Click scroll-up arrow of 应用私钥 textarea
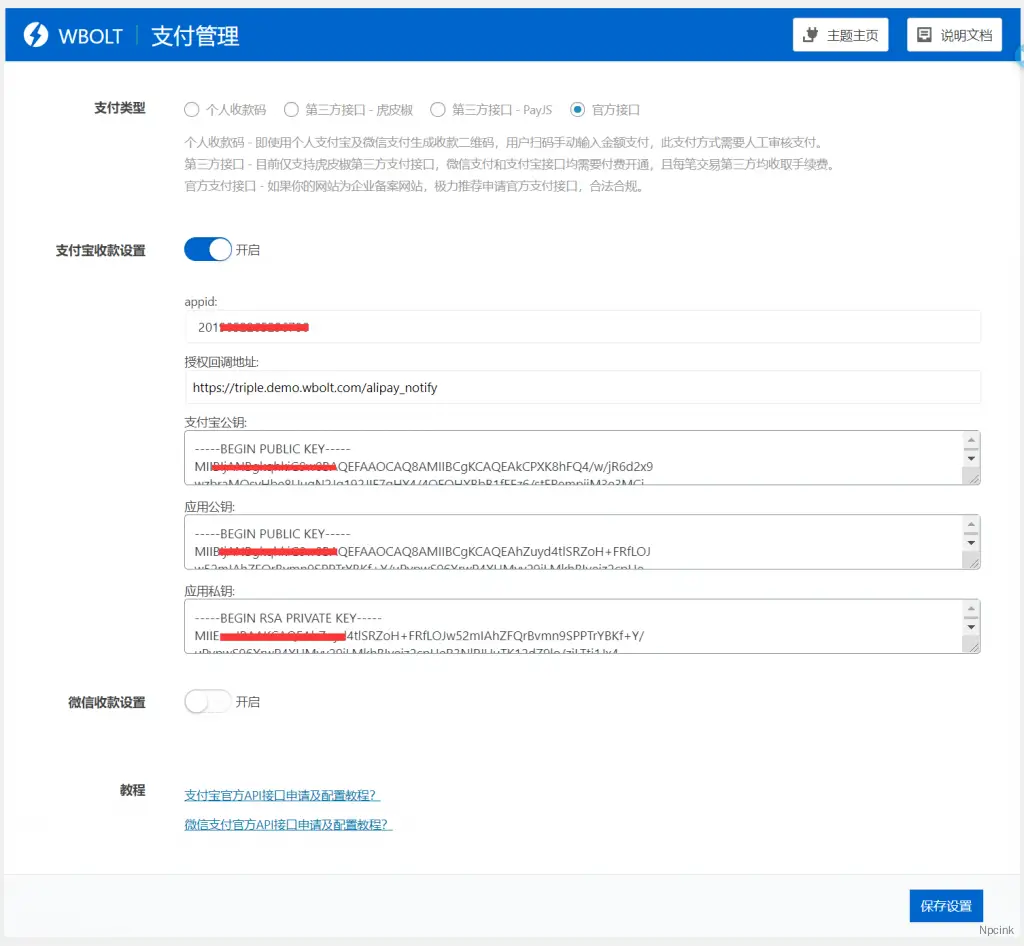 coord(971,609)
